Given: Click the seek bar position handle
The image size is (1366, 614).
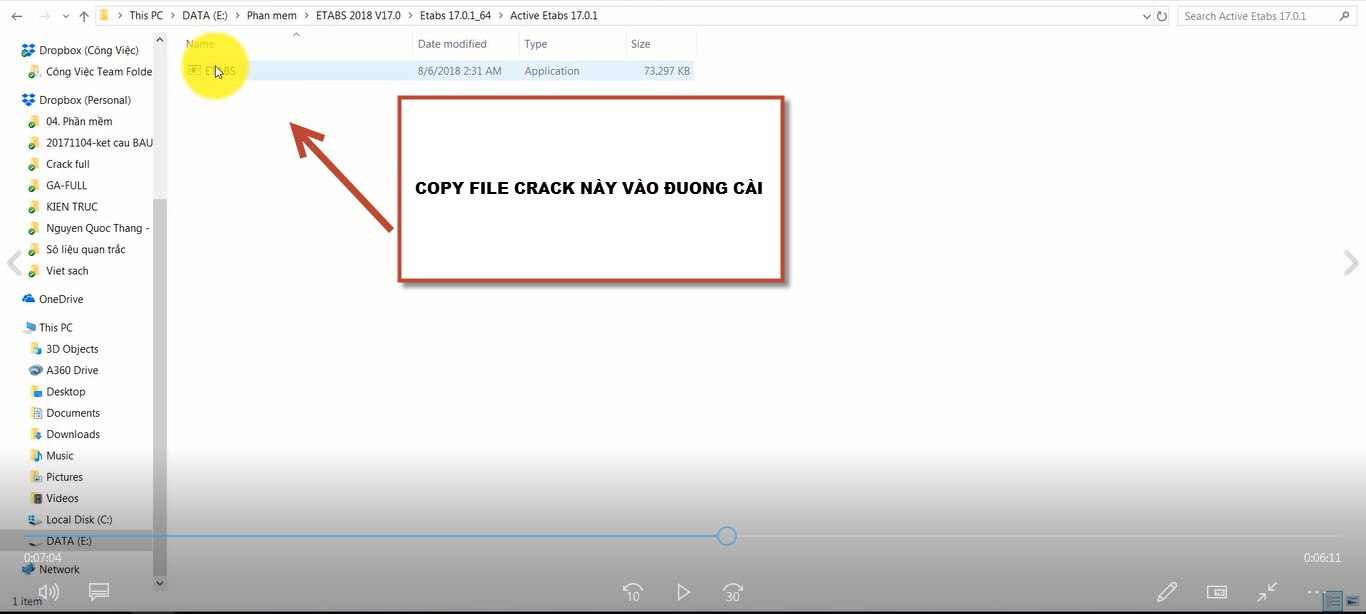Looking at the screenshot, I should [x=727, y=536].
